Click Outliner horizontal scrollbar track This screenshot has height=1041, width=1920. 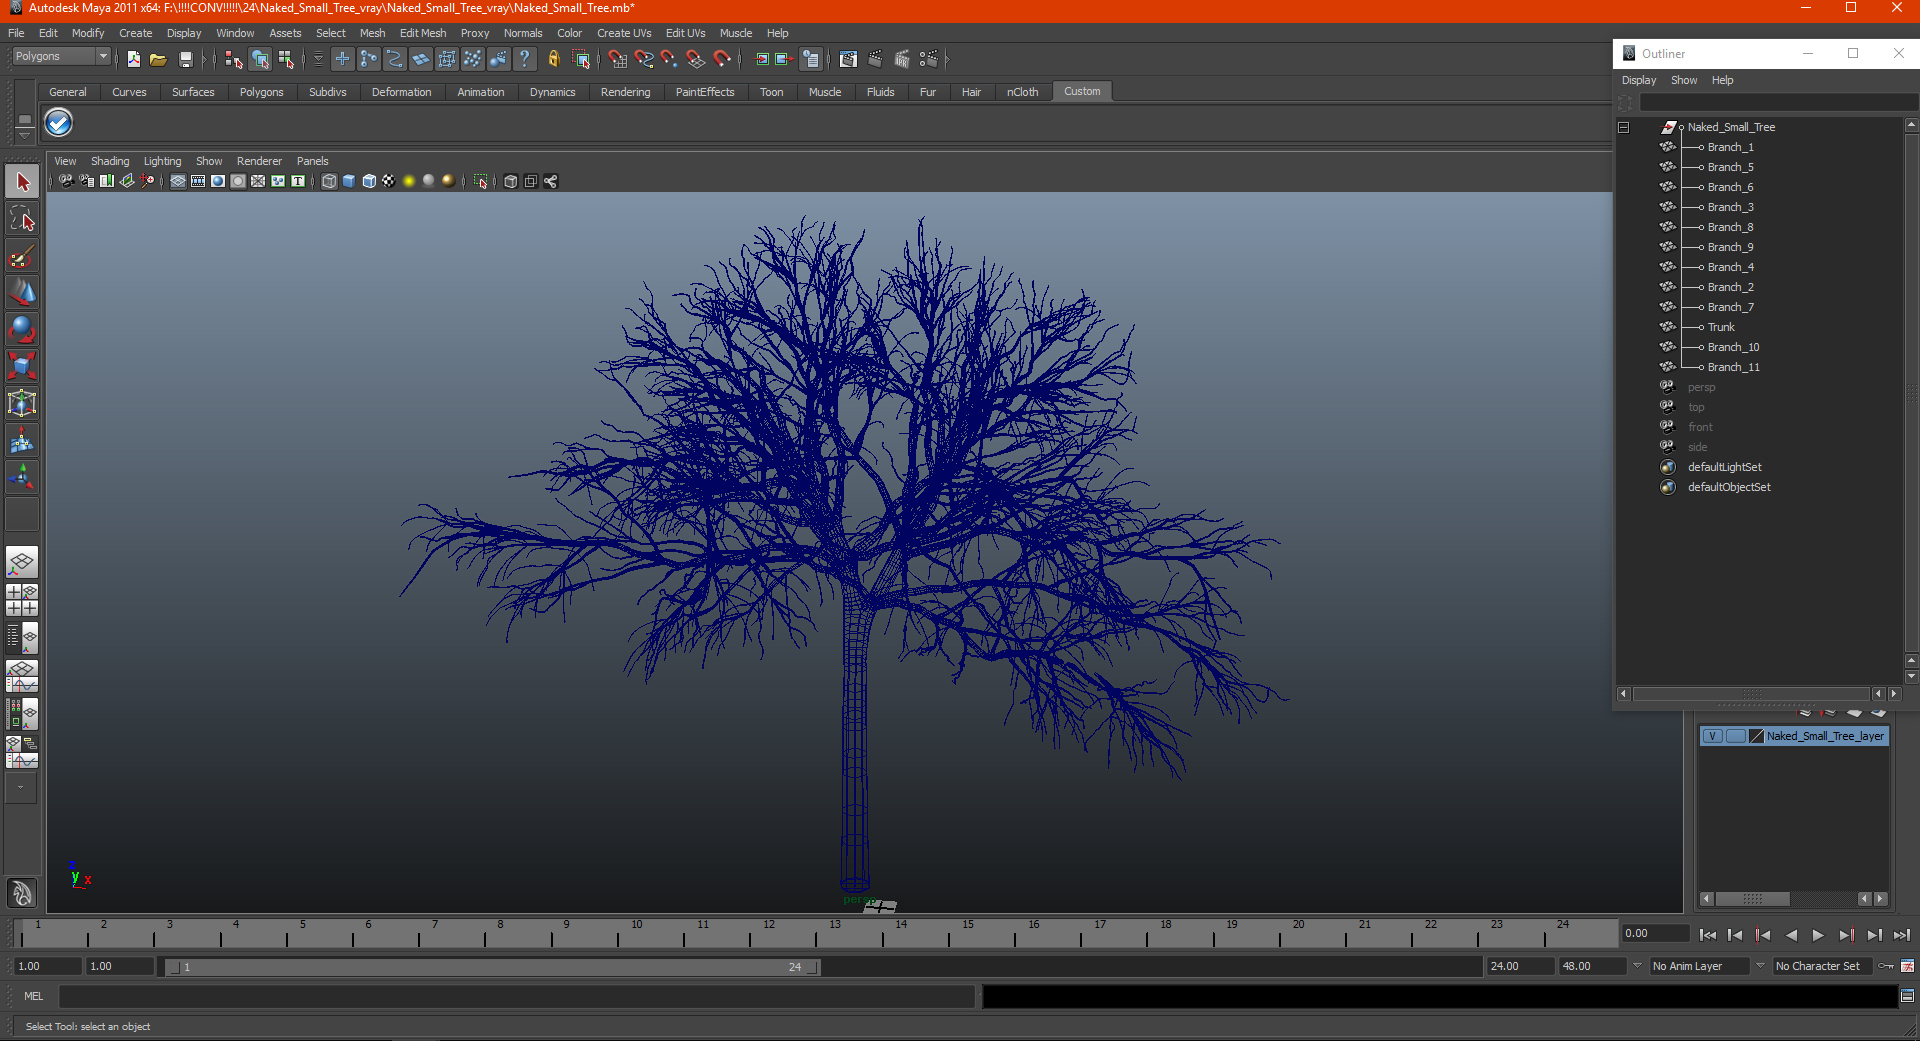click(1751, 694)
